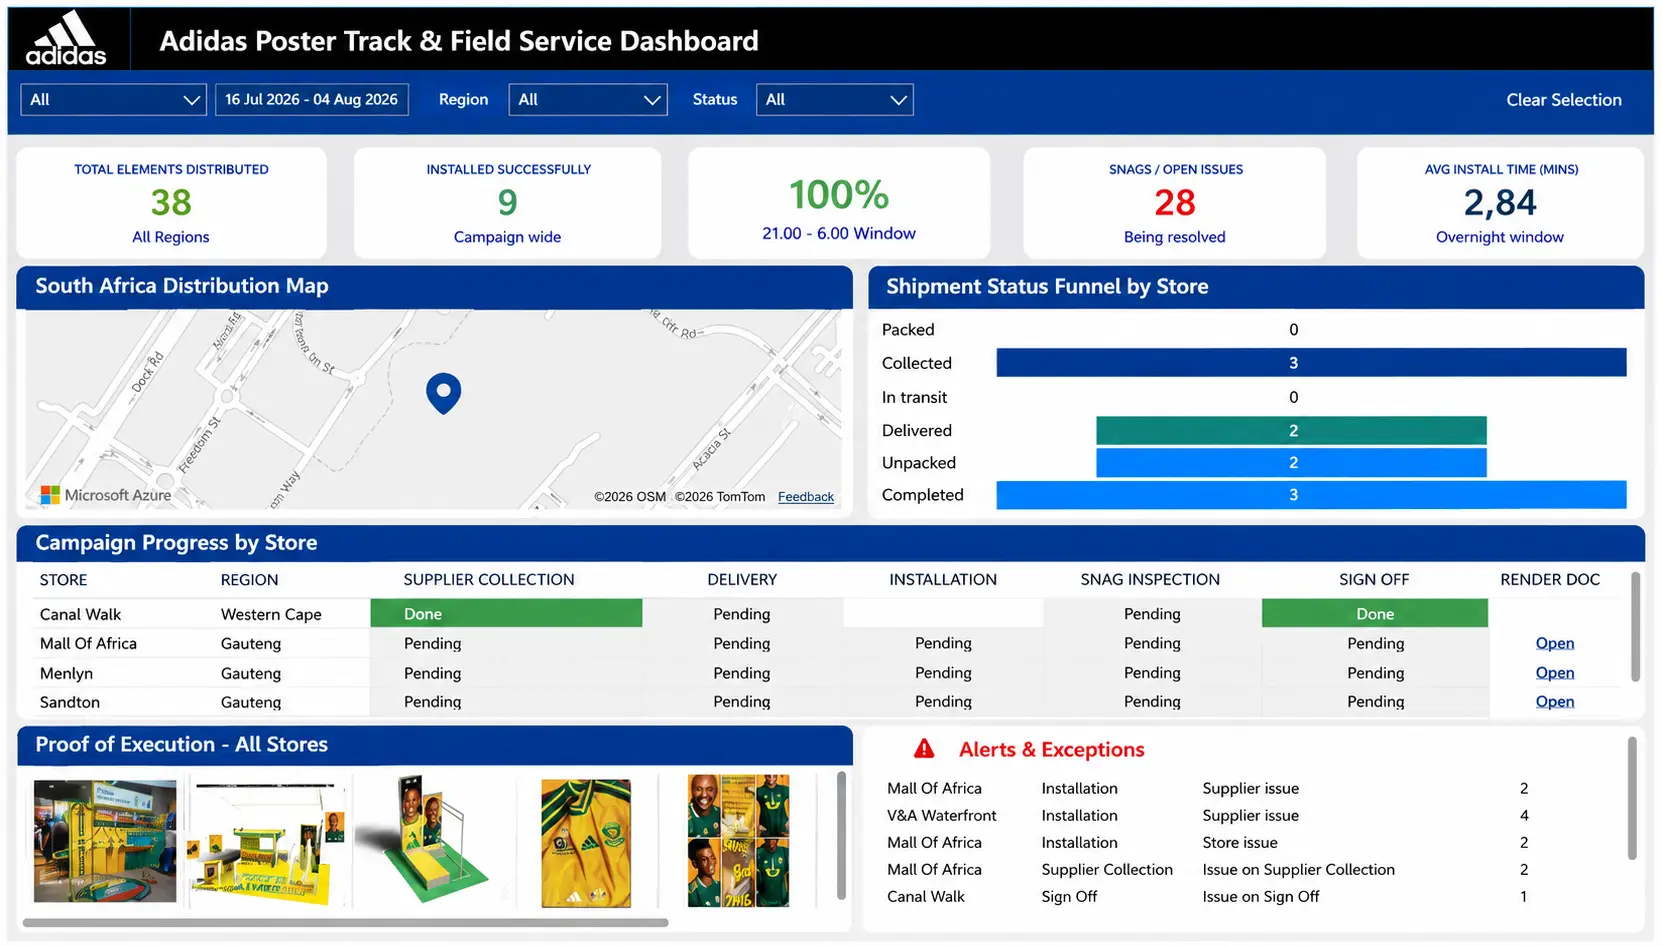Select the Unpacked funnel bar
Image resolution: width=1662 pixels, height=946 pixels.
click(1291, 463)
